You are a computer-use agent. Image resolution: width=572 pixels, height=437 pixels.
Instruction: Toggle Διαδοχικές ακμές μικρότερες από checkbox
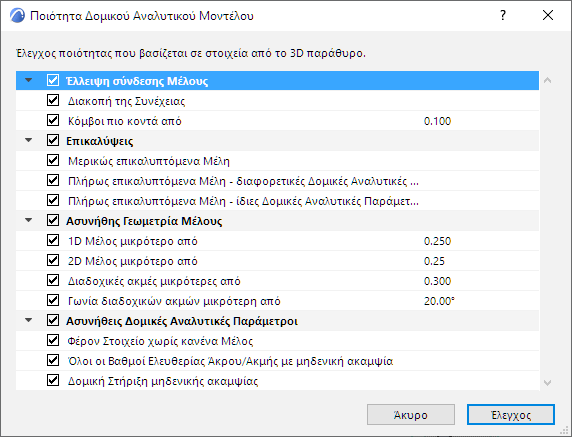[x=53, y=281]
